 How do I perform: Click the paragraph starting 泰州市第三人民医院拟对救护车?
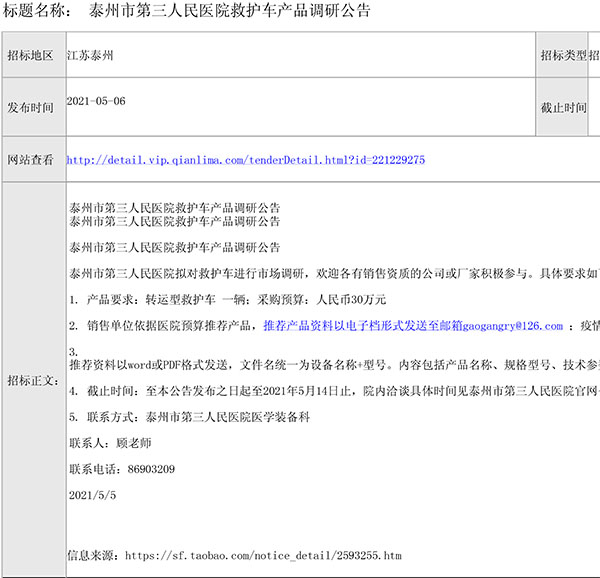tap(334, 274)
